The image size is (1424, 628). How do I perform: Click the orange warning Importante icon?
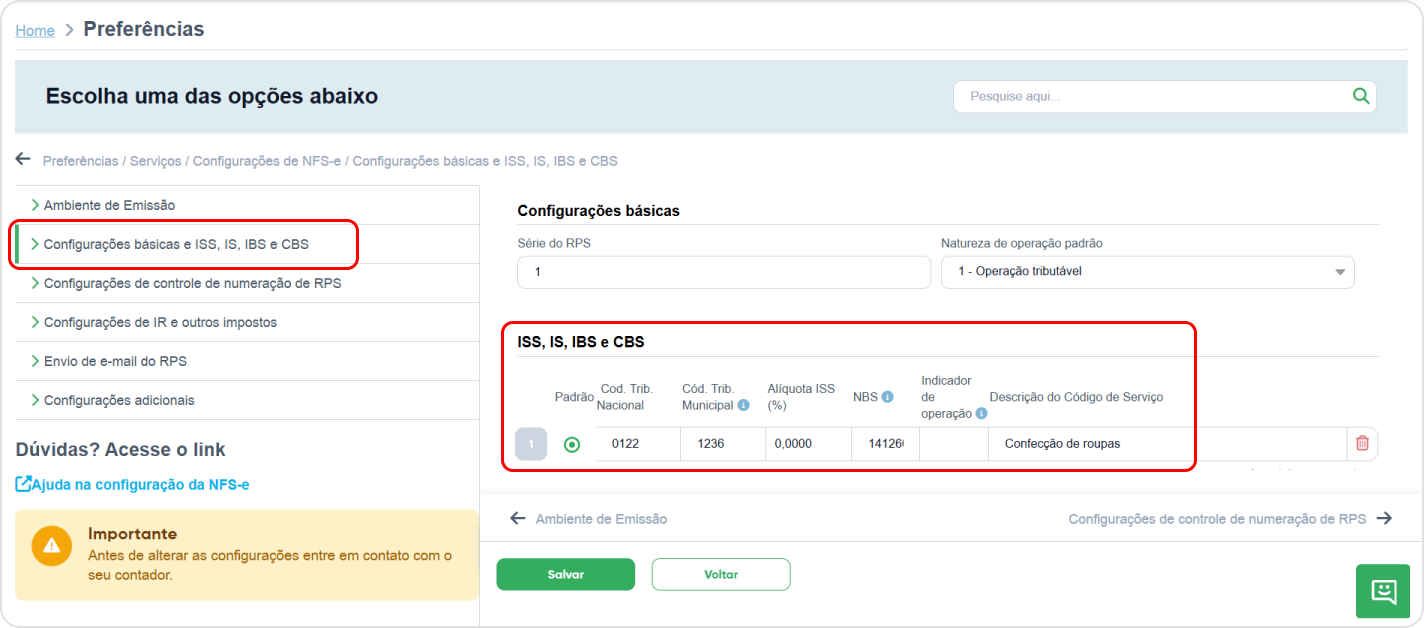(x=51, y=545)
